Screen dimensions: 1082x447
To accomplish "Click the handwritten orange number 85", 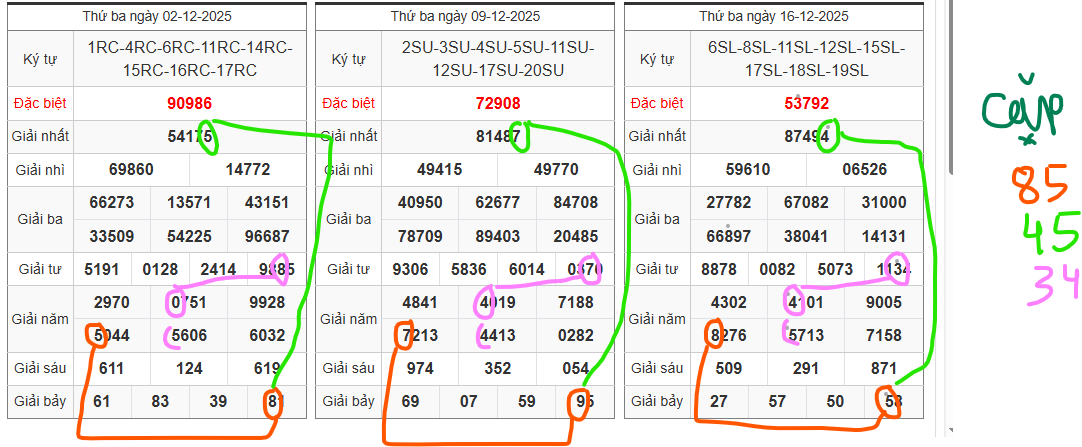I will [1029, 186].
